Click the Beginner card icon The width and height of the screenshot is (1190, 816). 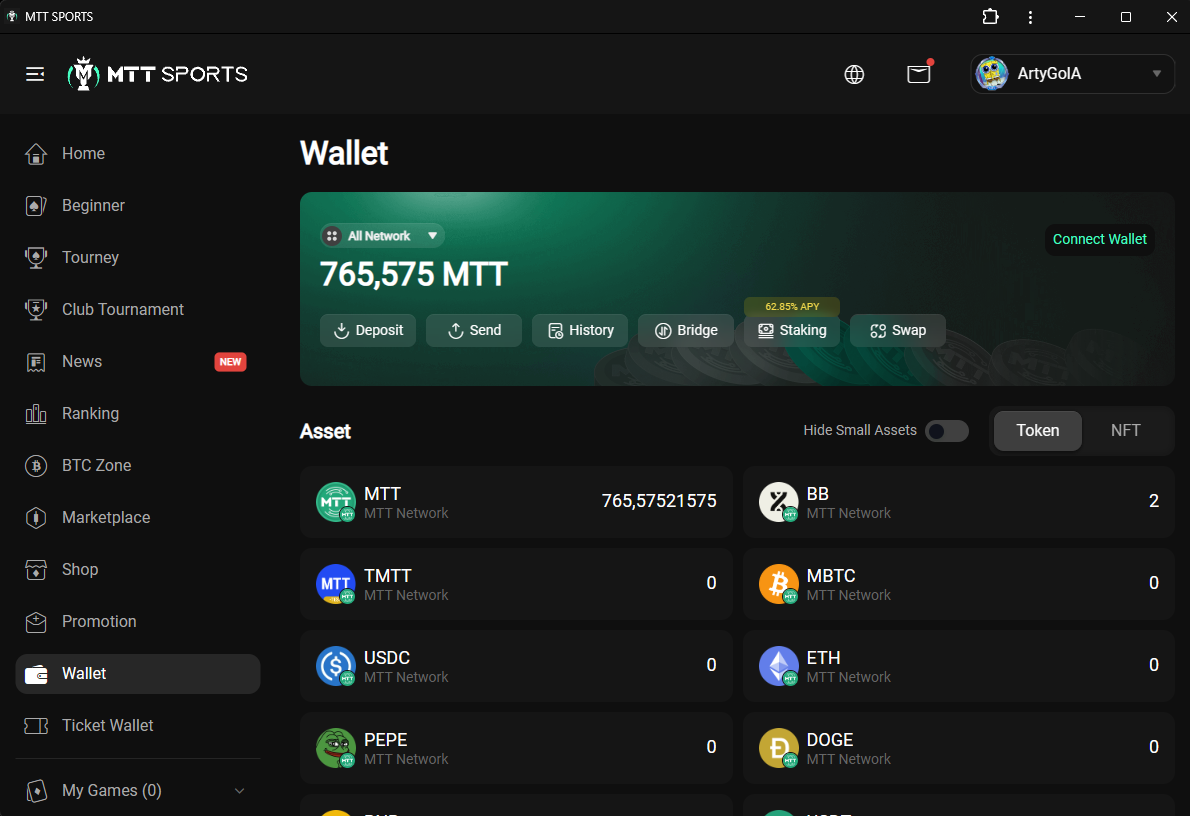(x=36, y=206)
